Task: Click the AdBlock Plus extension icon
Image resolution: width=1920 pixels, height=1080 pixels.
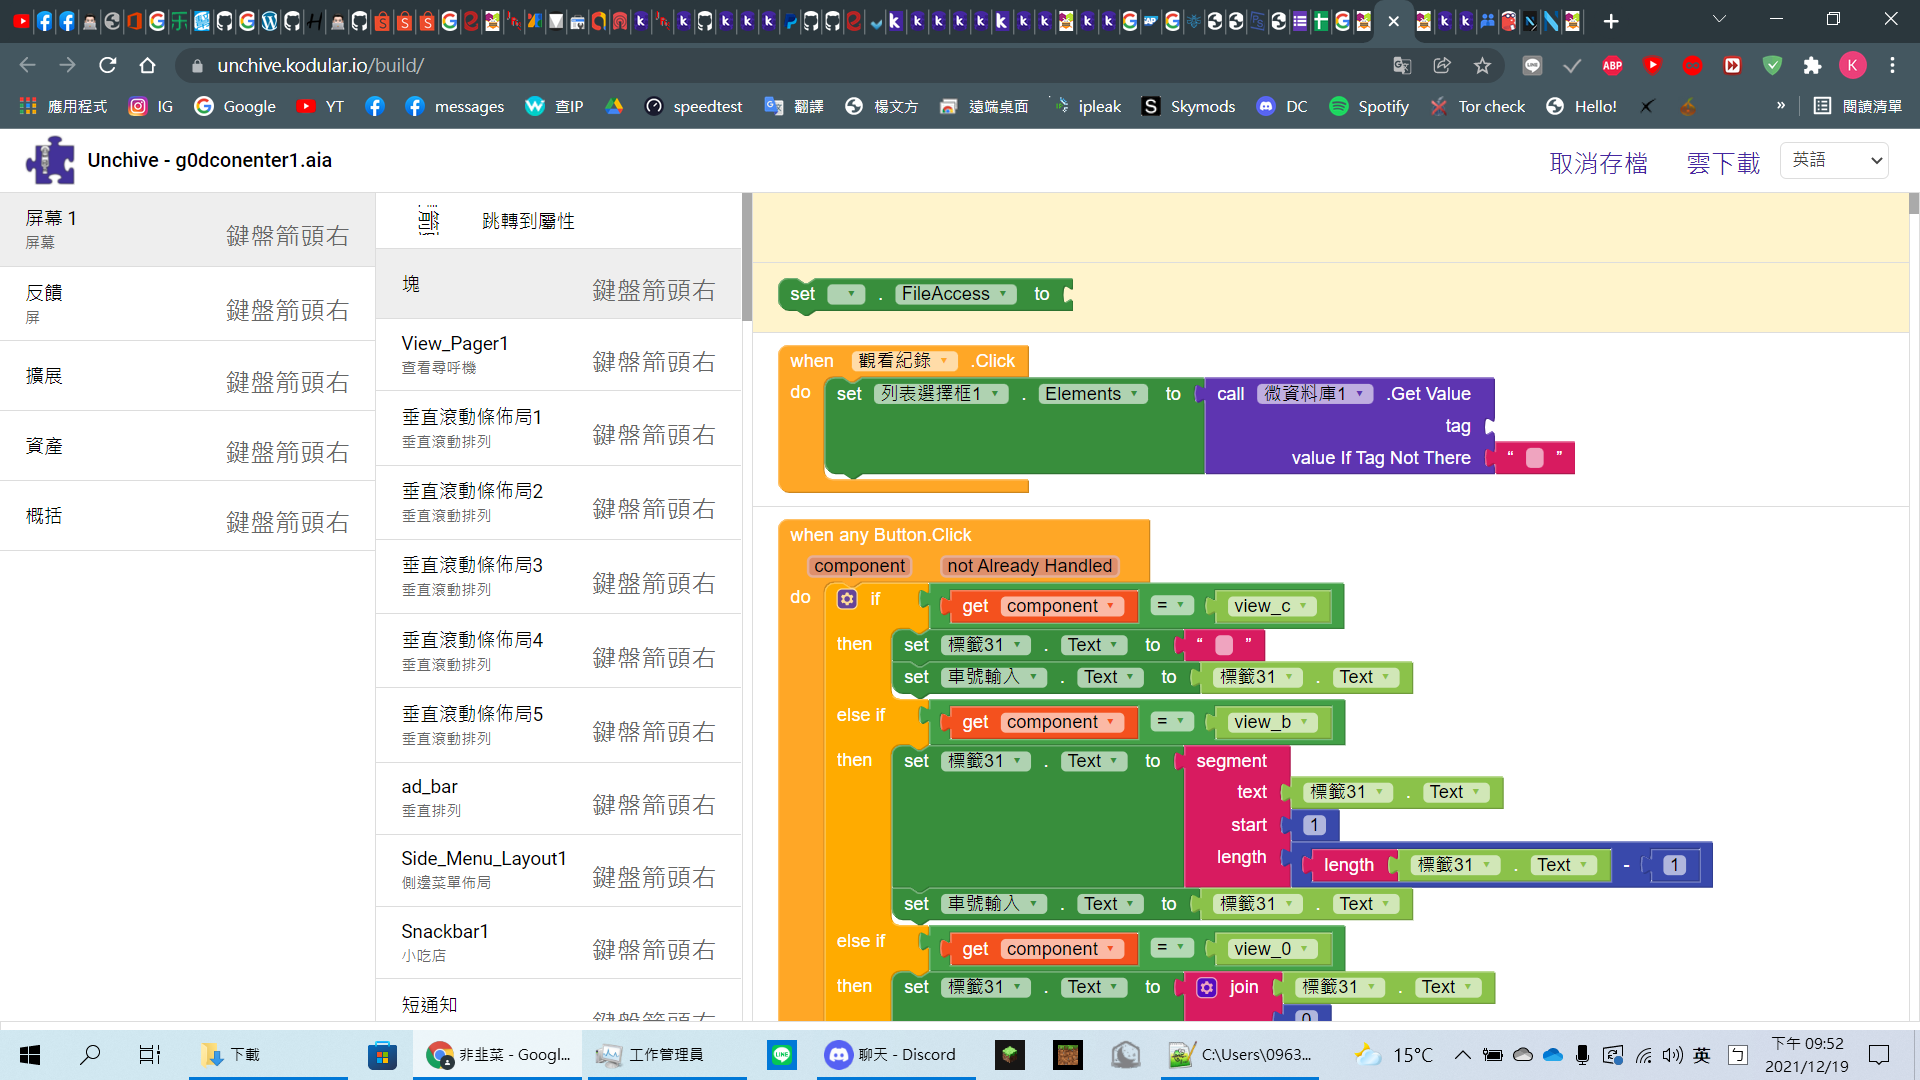Action: click(x=1612, y=65)
